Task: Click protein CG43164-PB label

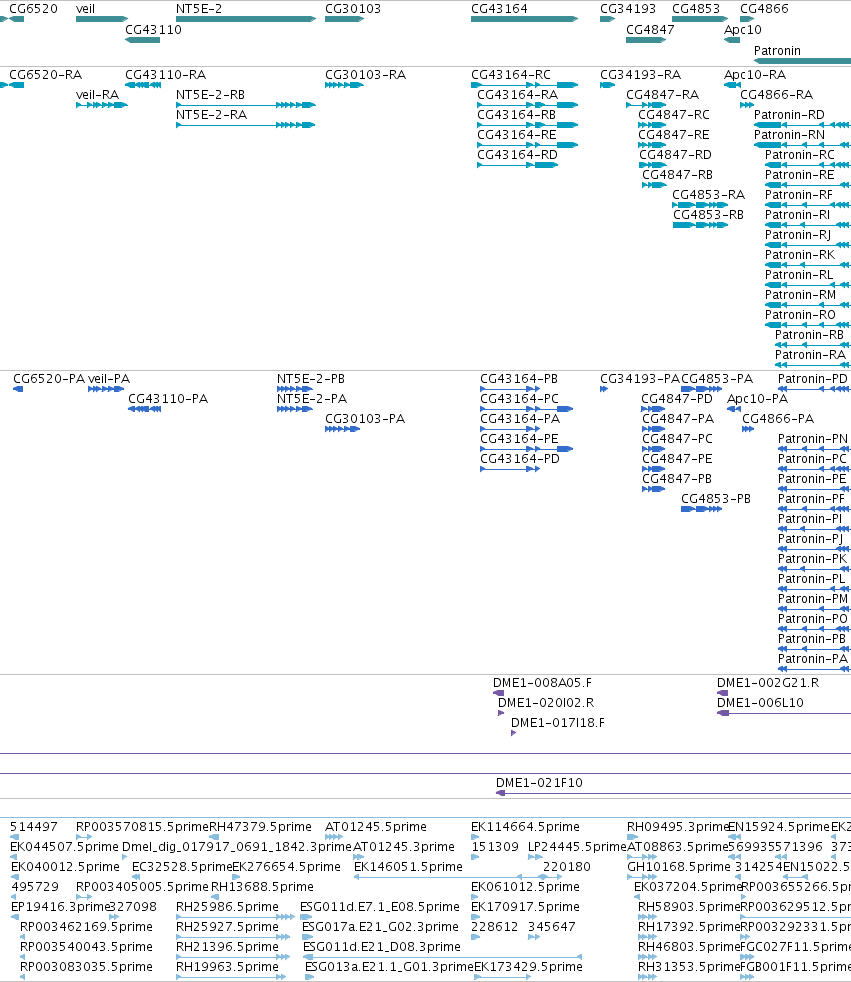Action: click(x=518, y=379)
